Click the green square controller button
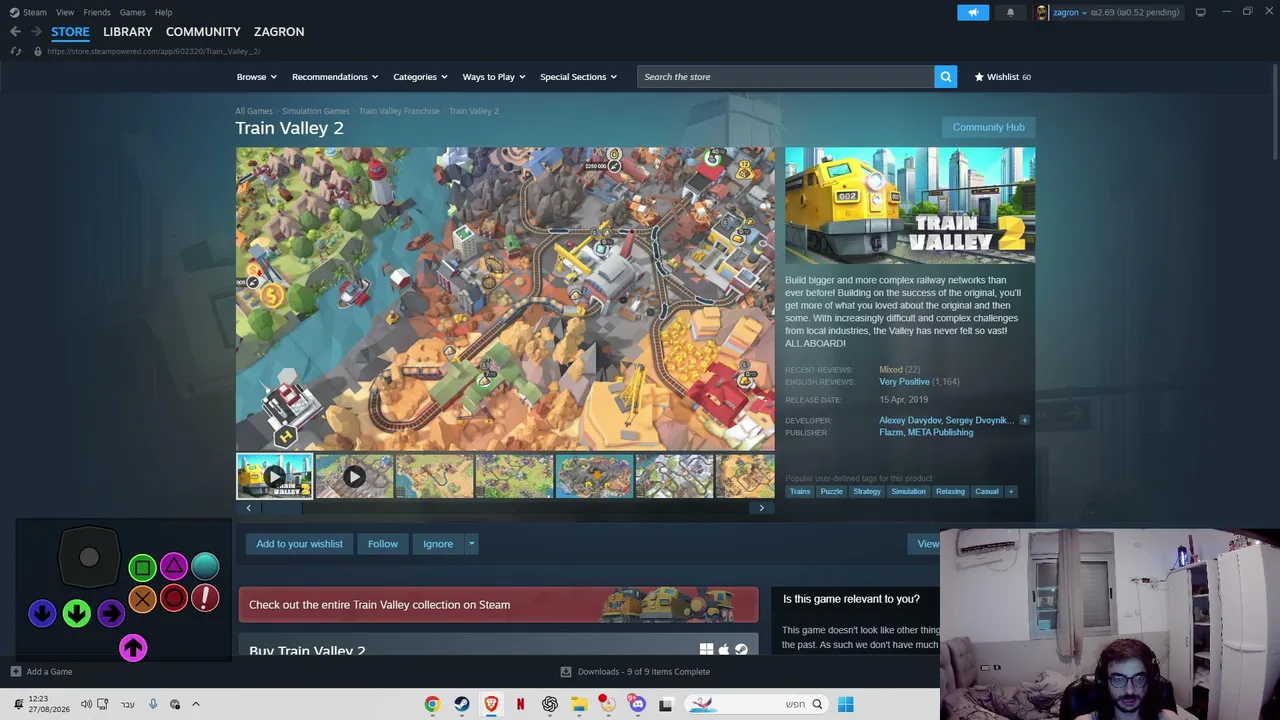Image resolution: width=1280 pixels, height=720 pixels. (142, 568)
